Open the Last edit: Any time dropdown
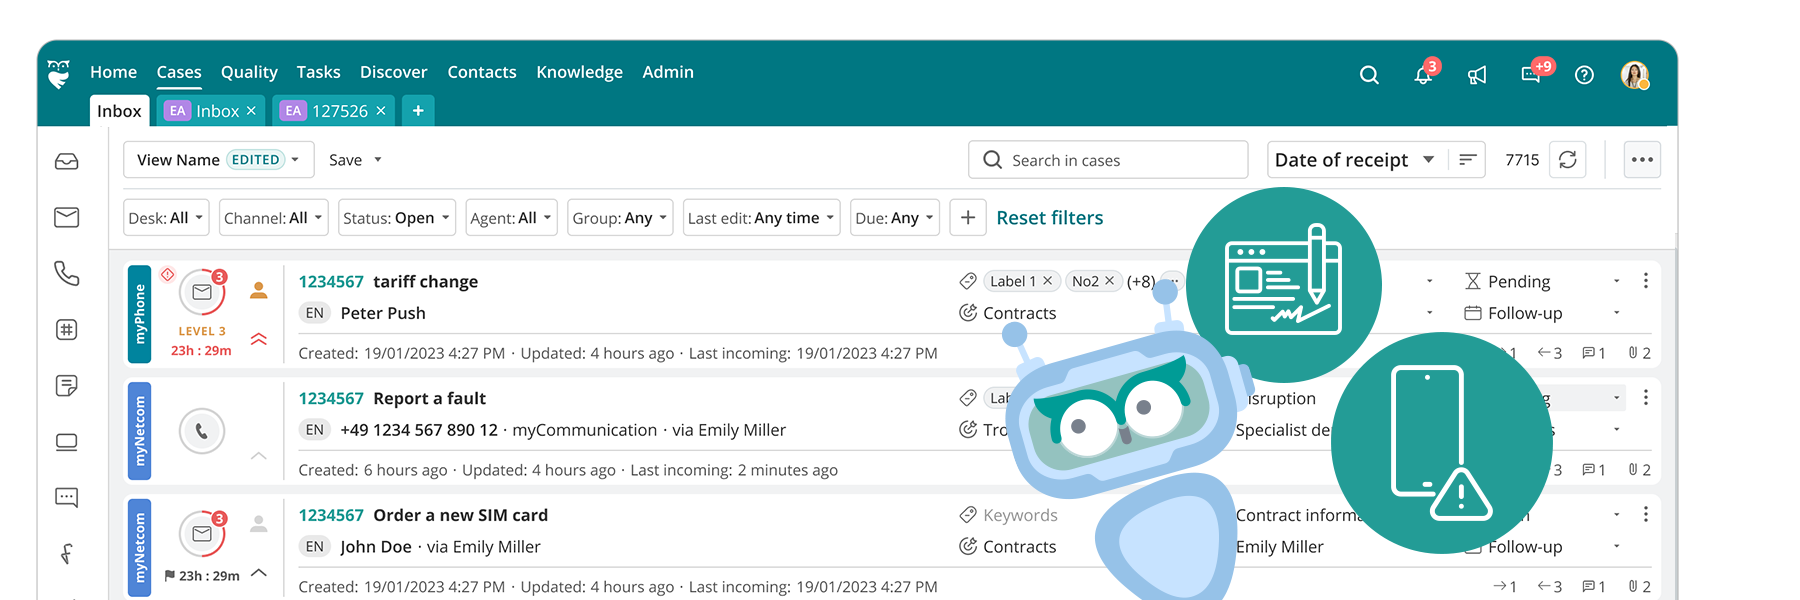This screenshot has height=600, width=1800. (762, 218)
